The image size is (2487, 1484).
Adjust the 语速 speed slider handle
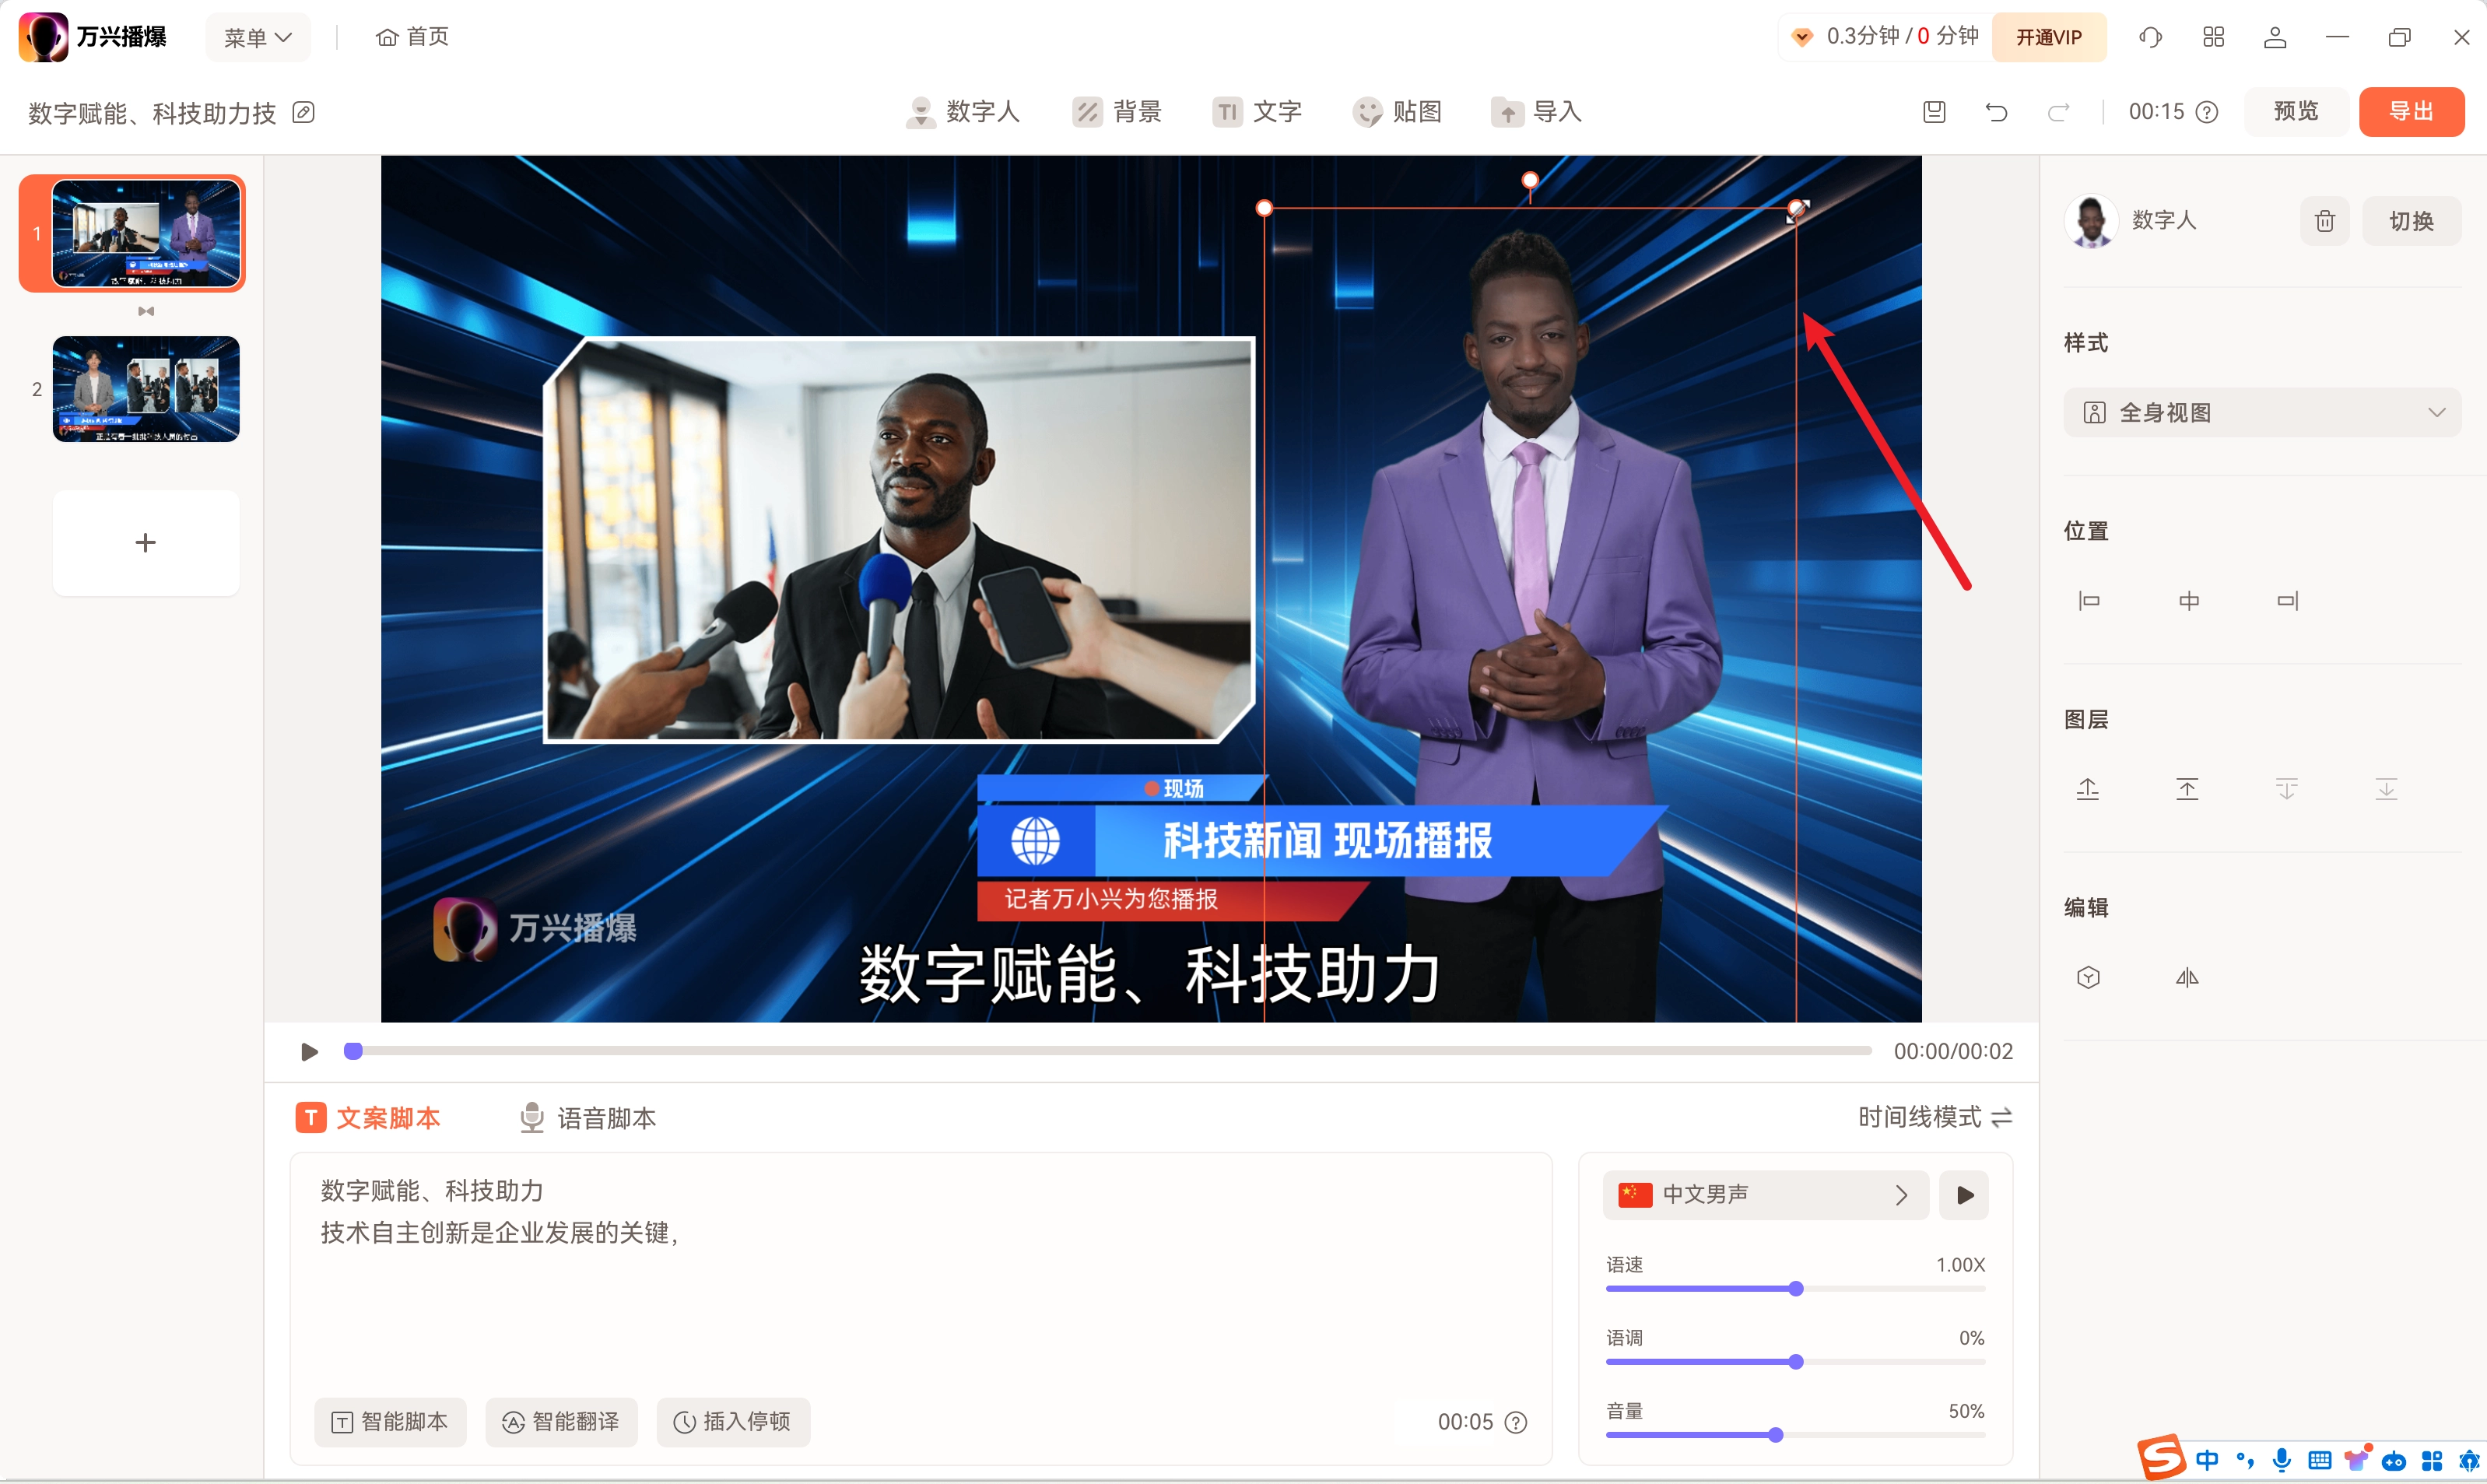[x=1795, y=1288]
